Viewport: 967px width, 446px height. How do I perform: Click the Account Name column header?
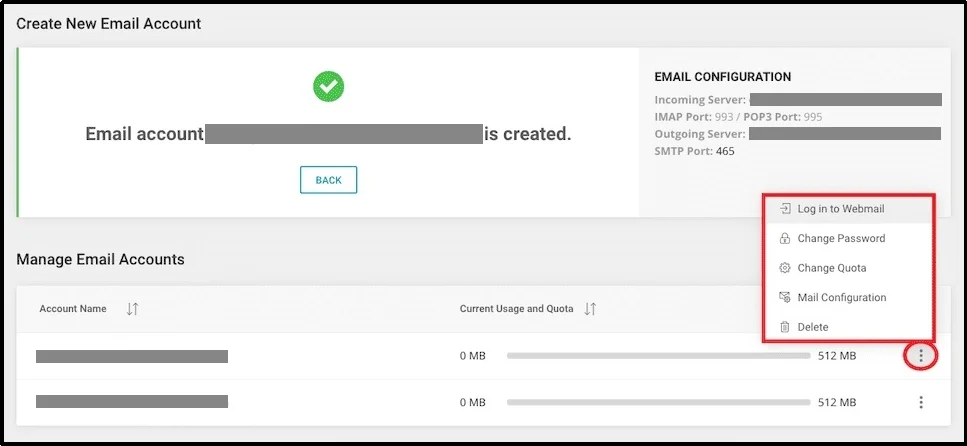click(x=73, y=309)
